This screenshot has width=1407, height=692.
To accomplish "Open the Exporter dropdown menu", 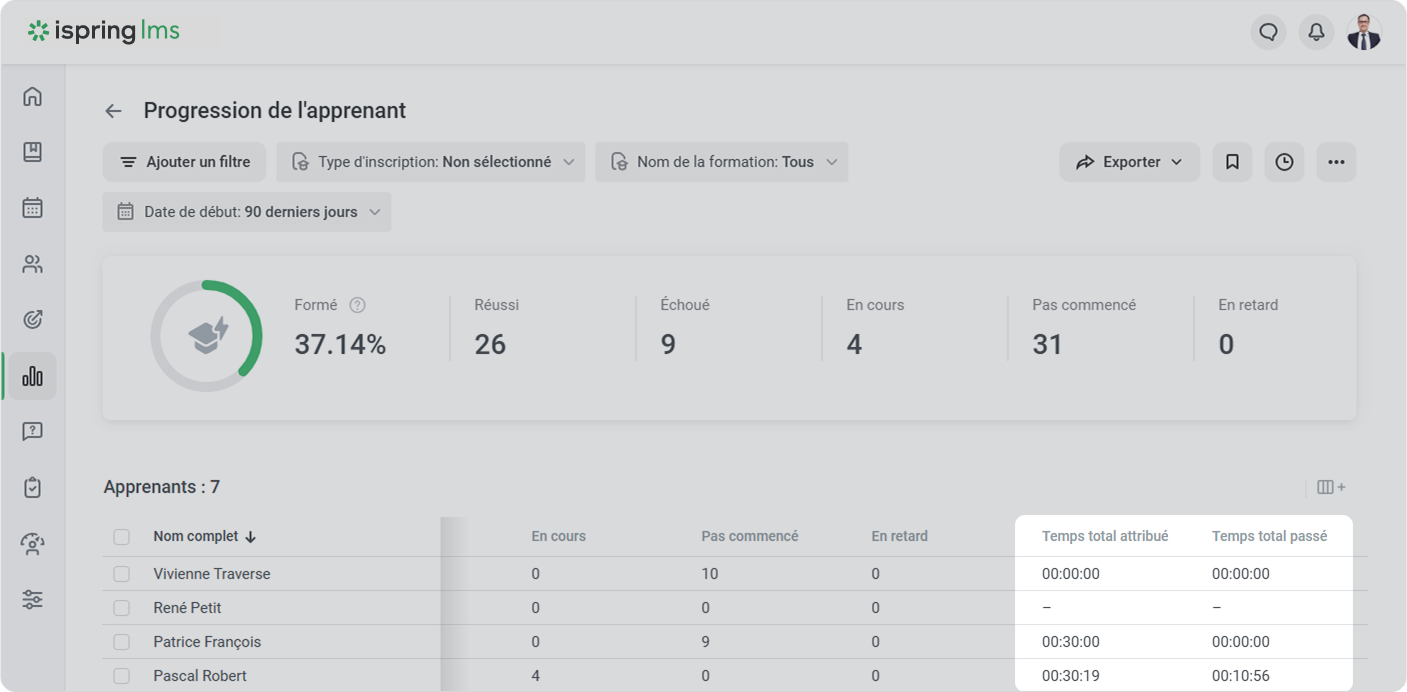I will 1129,162.
